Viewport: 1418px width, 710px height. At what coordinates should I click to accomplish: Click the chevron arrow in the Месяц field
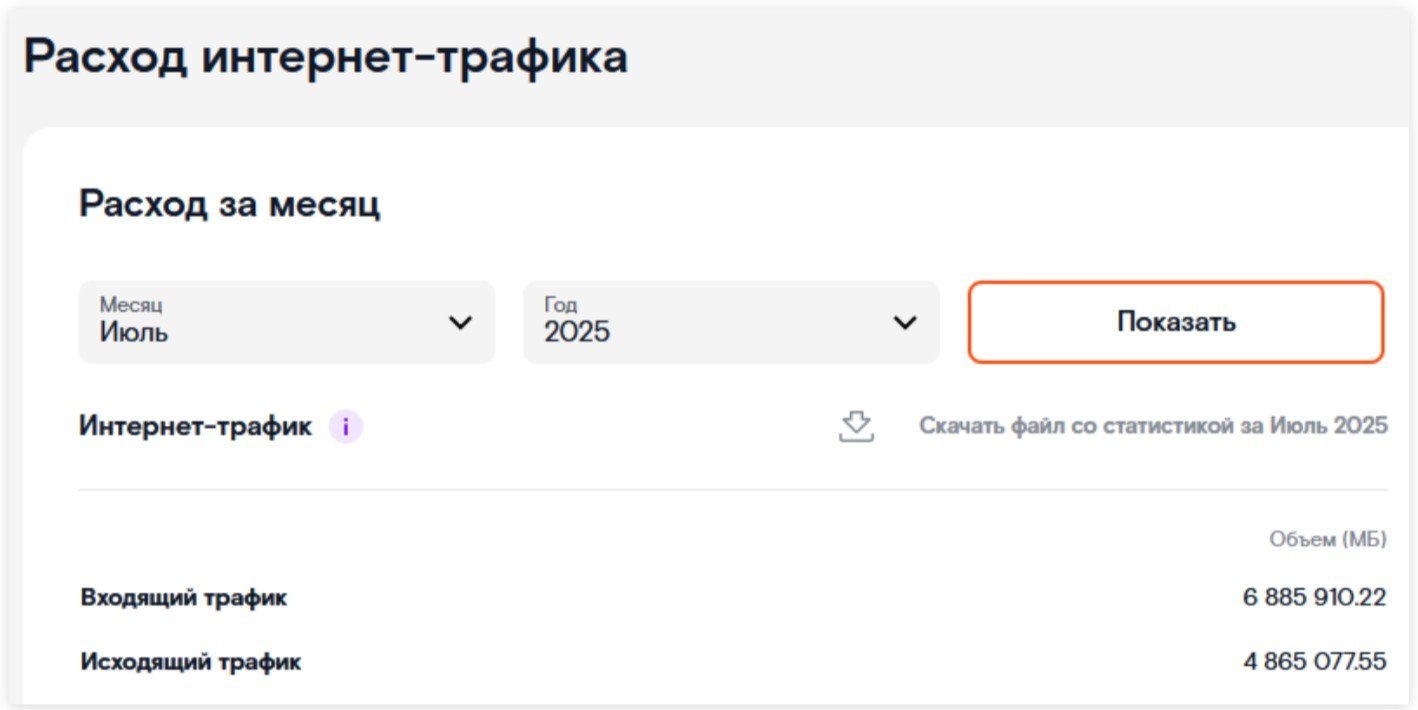[x=460, y=323]
